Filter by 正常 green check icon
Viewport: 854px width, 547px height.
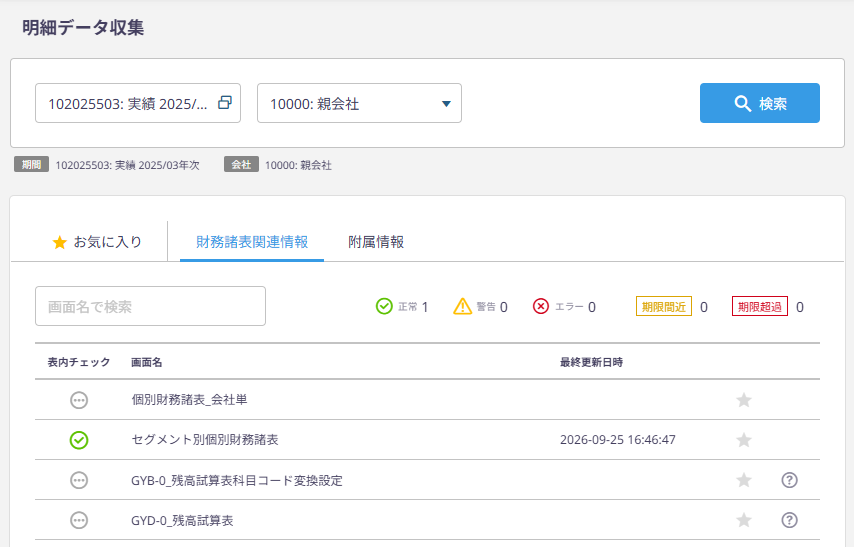tap(384, 306)
